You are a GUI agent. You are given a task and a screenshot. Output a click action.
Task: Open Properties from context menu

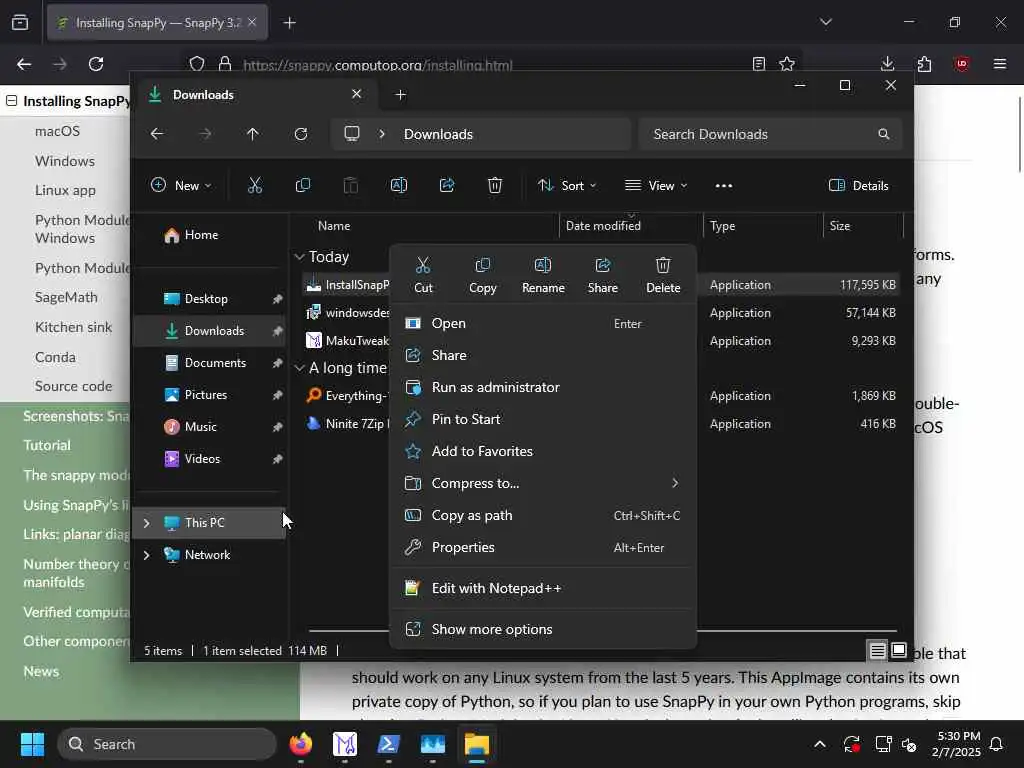pos(543,547)
